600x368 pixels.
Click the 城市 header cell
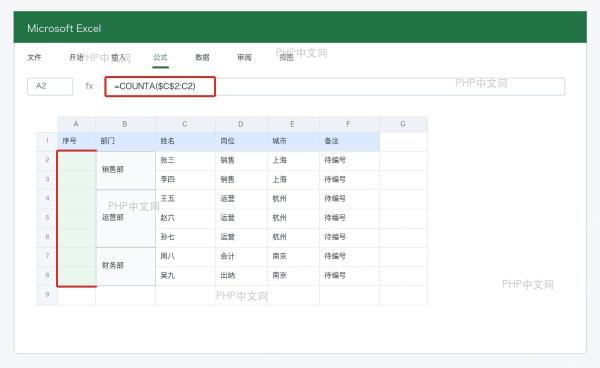(293, 141)
